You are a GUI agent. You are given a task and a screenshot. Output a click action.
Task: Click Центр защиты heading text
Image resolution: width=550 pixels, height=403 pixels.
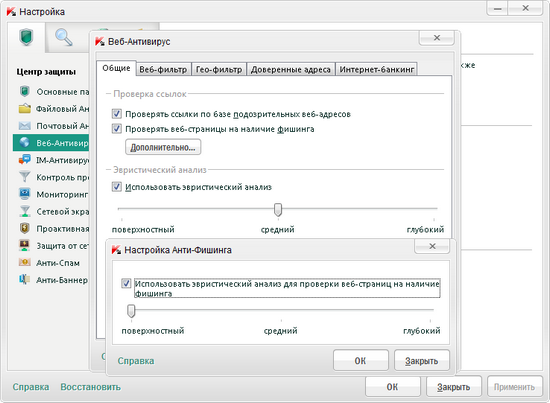[46, 72]
